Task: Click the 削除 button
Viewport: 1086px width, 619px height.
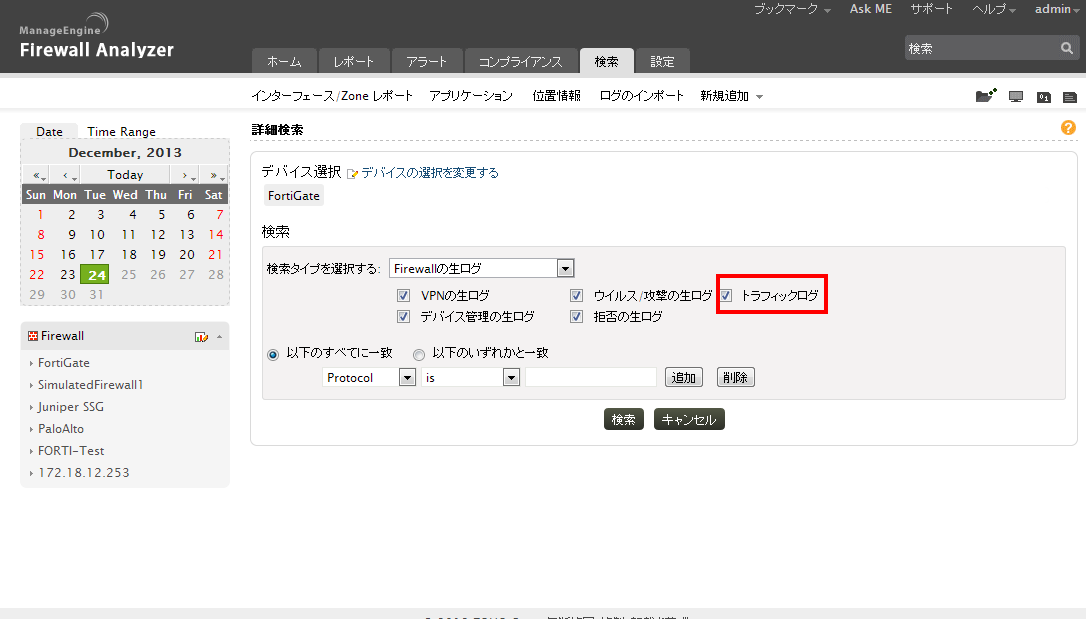Action: [735, 377]
